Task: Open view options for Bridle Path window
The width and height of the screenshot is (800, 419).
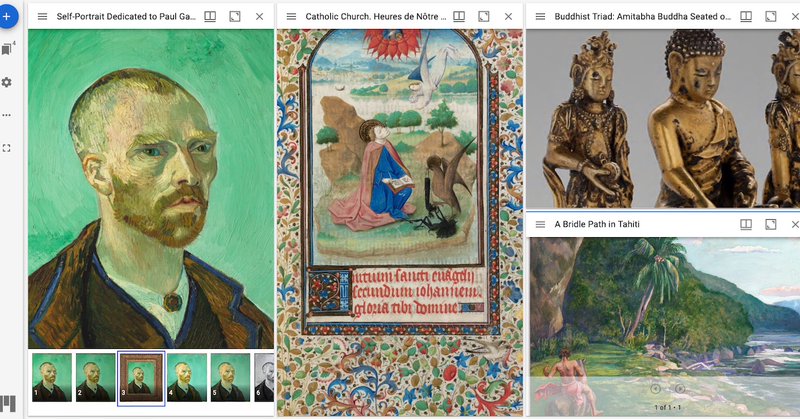Action: (746, 224)
